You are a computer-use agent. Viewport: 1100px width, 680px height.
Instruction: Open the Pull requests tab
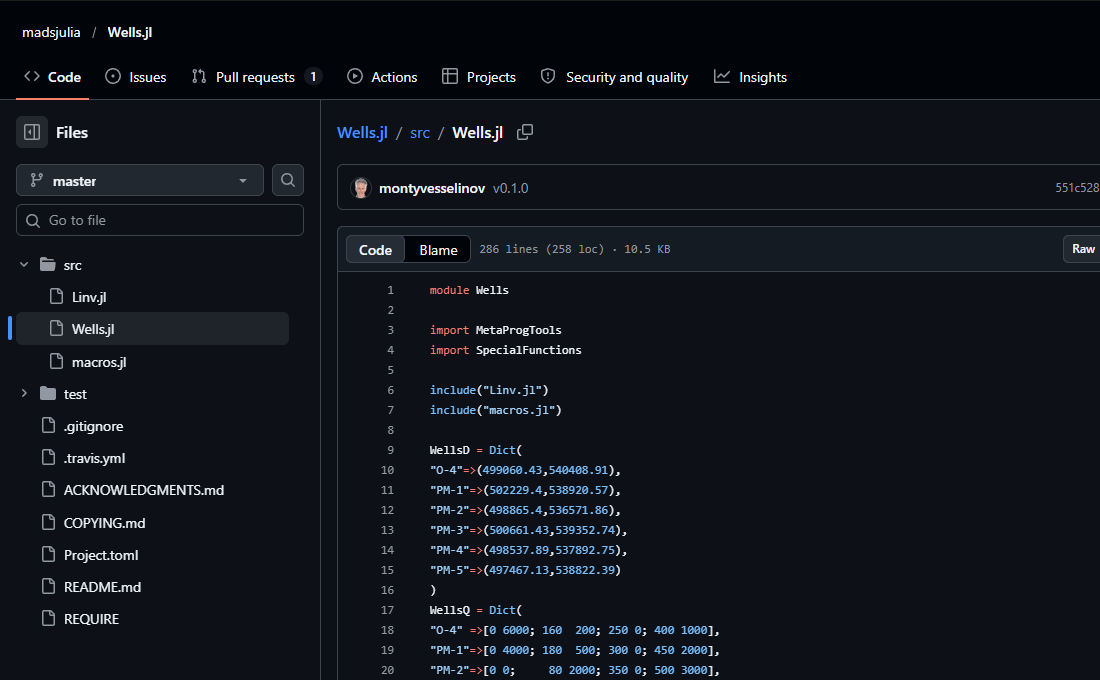point(257,77)
